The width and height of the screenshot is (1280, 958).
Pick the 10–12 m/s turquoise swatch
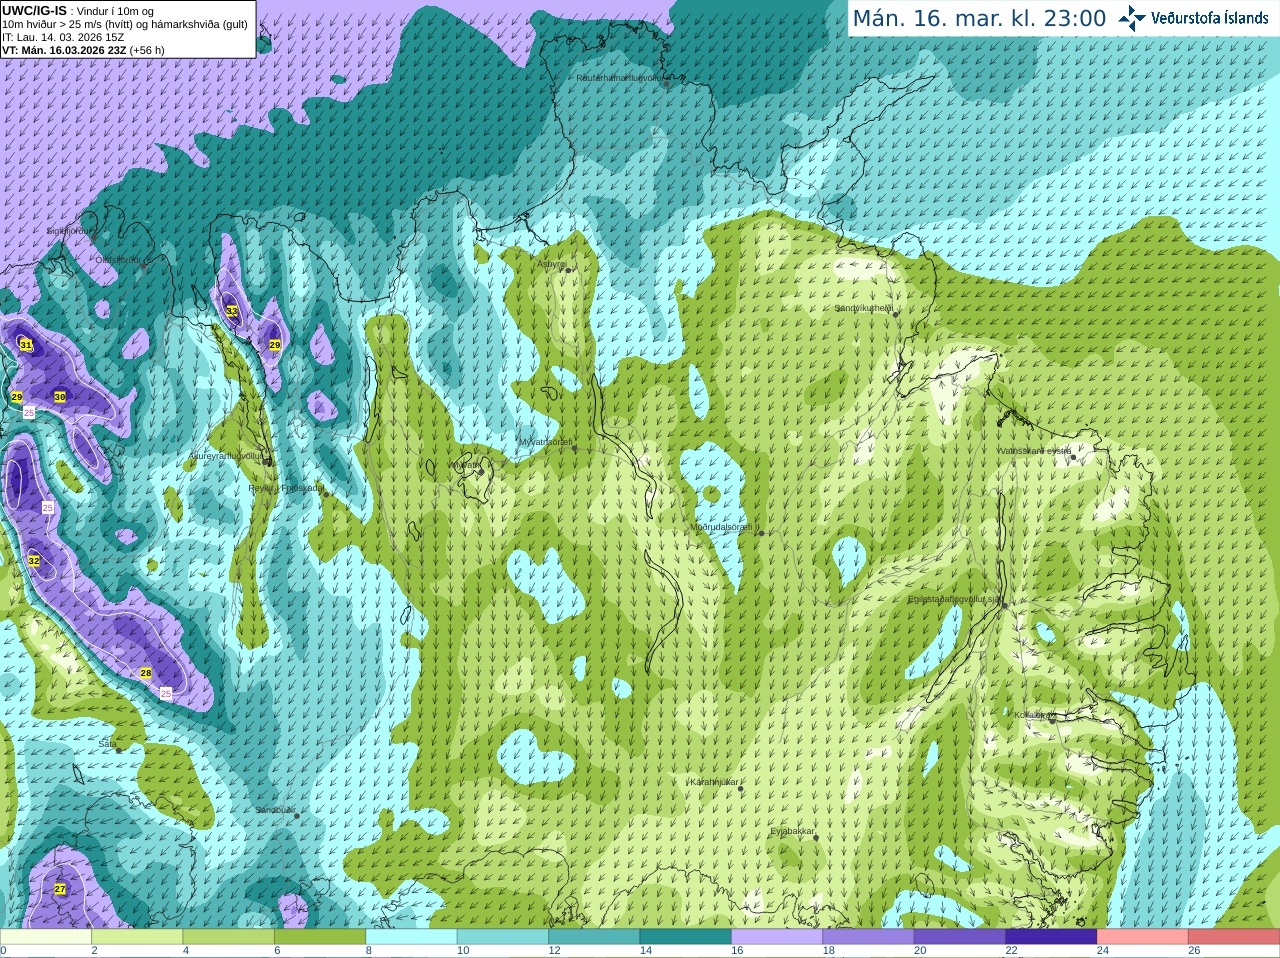tap(503, 937)
